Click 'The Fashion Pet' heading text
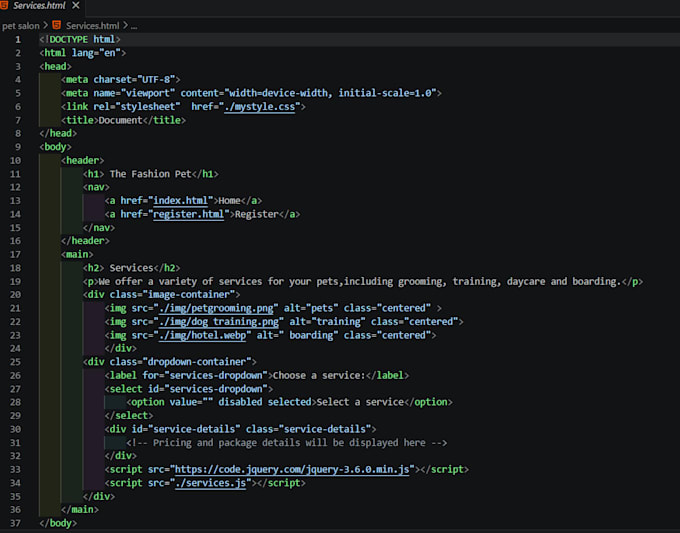680x533 pixels. 150,174
